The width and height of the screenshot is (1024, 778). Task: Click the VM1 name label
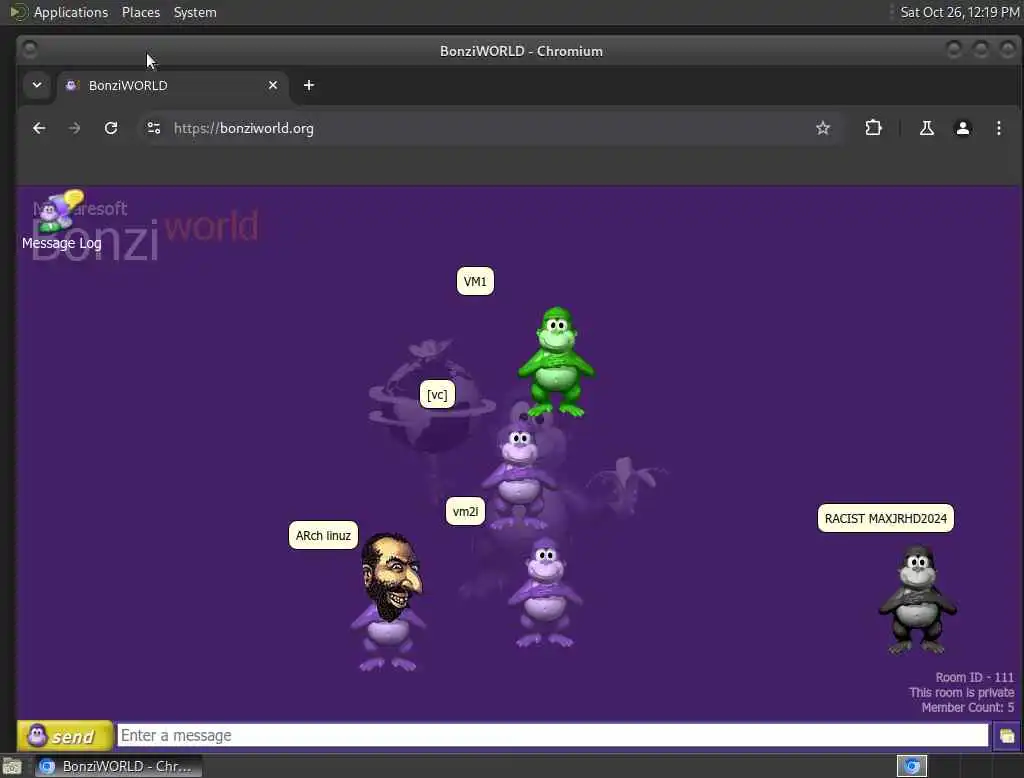point(475,282)
